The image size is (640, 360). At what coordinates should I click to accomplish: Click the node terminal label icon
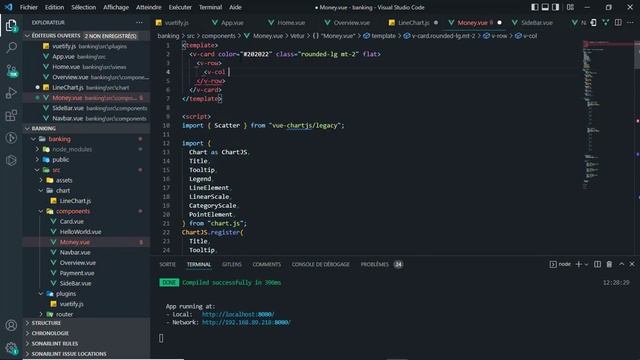click(x=560, y=264)
